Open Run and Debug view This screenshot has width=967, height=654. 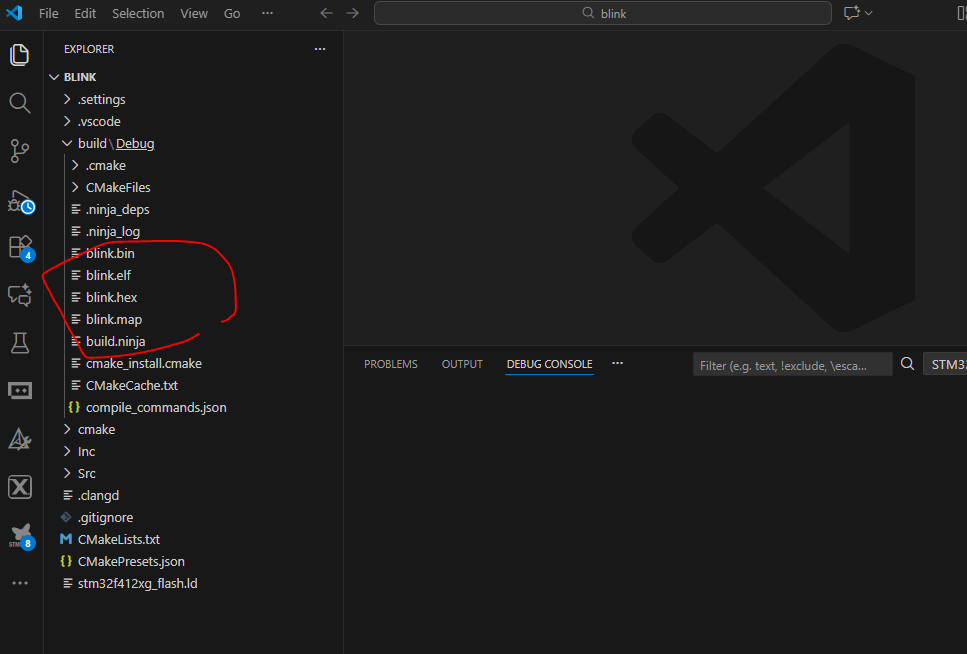pyautogui.click(x=20, y=201)
